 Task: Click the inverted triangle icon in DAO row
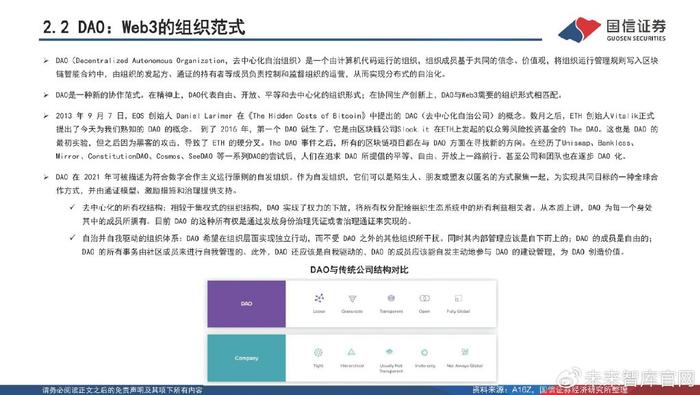(x=352, y=299)
